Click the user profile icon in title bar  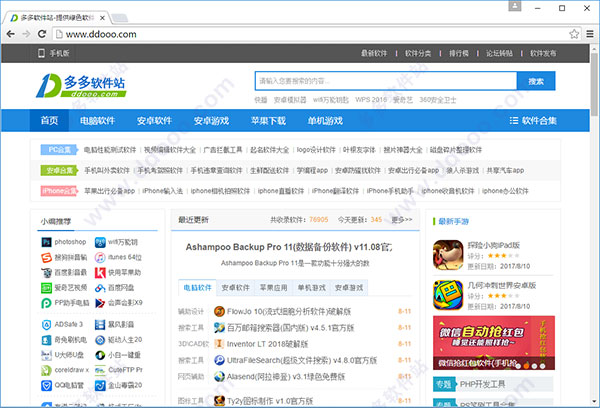click(515, 6)
